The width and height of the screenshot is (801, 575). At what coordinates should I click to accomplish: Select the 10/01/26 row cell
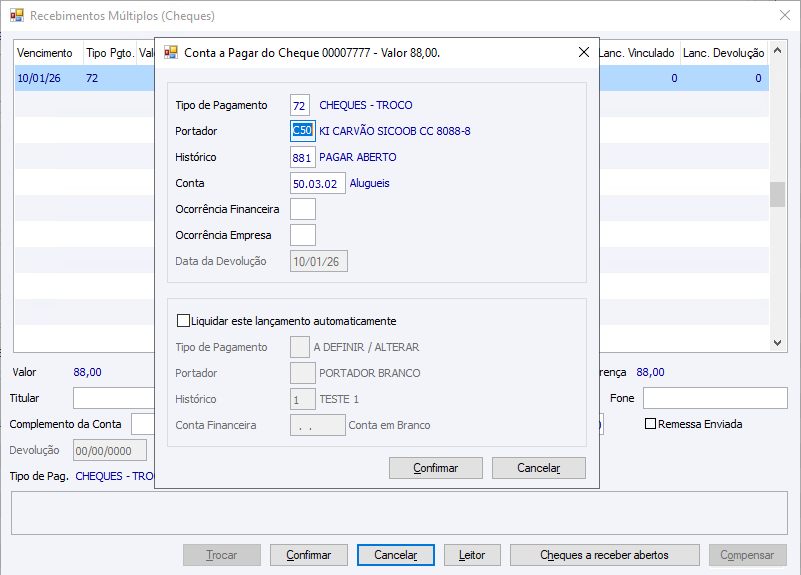(48, 78)
